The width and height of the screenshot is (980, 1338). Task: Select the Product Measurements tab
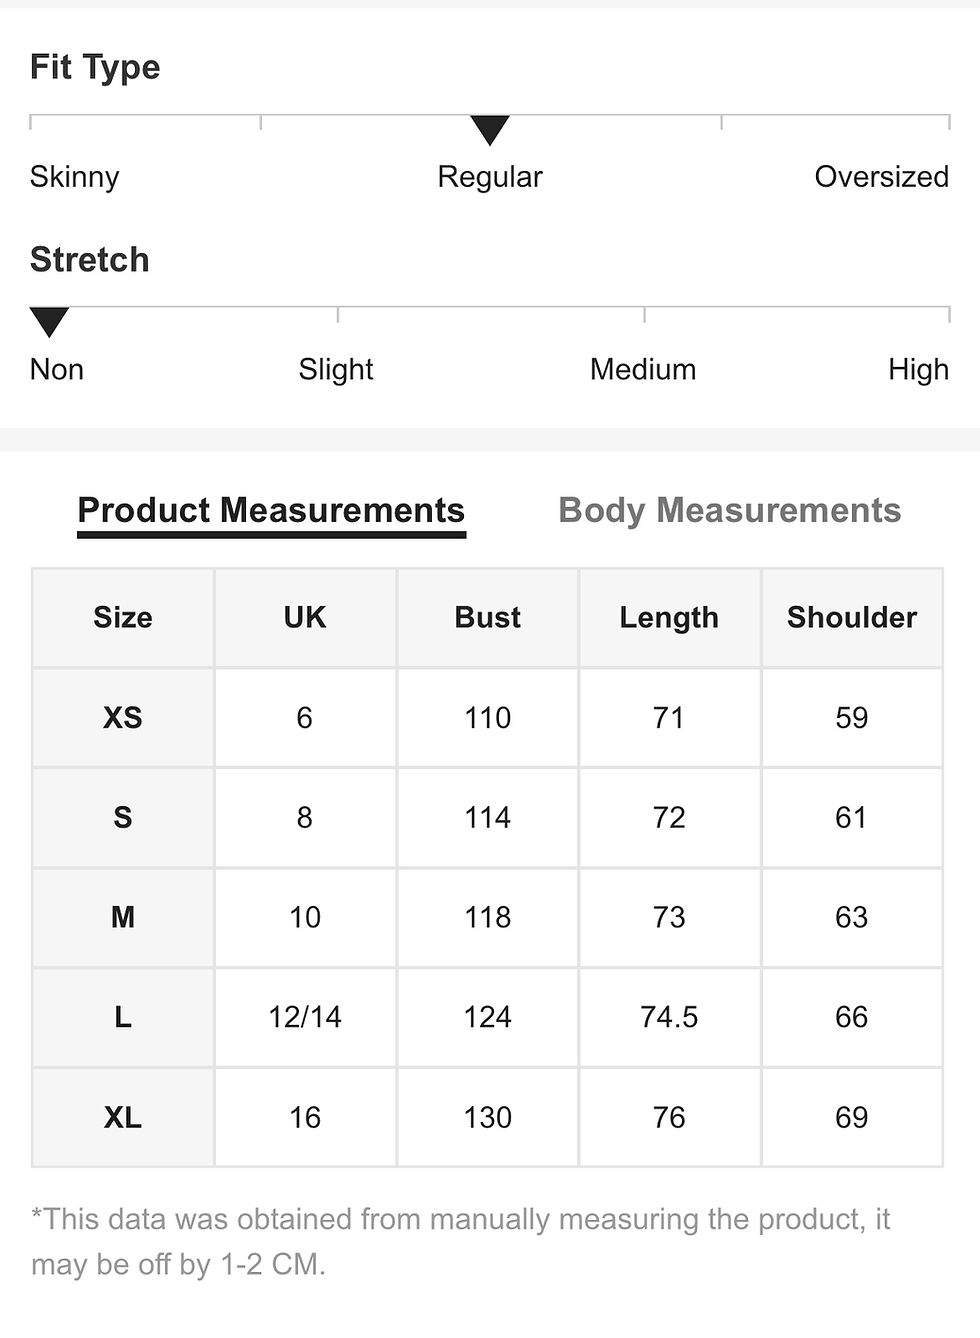(271, 512)
